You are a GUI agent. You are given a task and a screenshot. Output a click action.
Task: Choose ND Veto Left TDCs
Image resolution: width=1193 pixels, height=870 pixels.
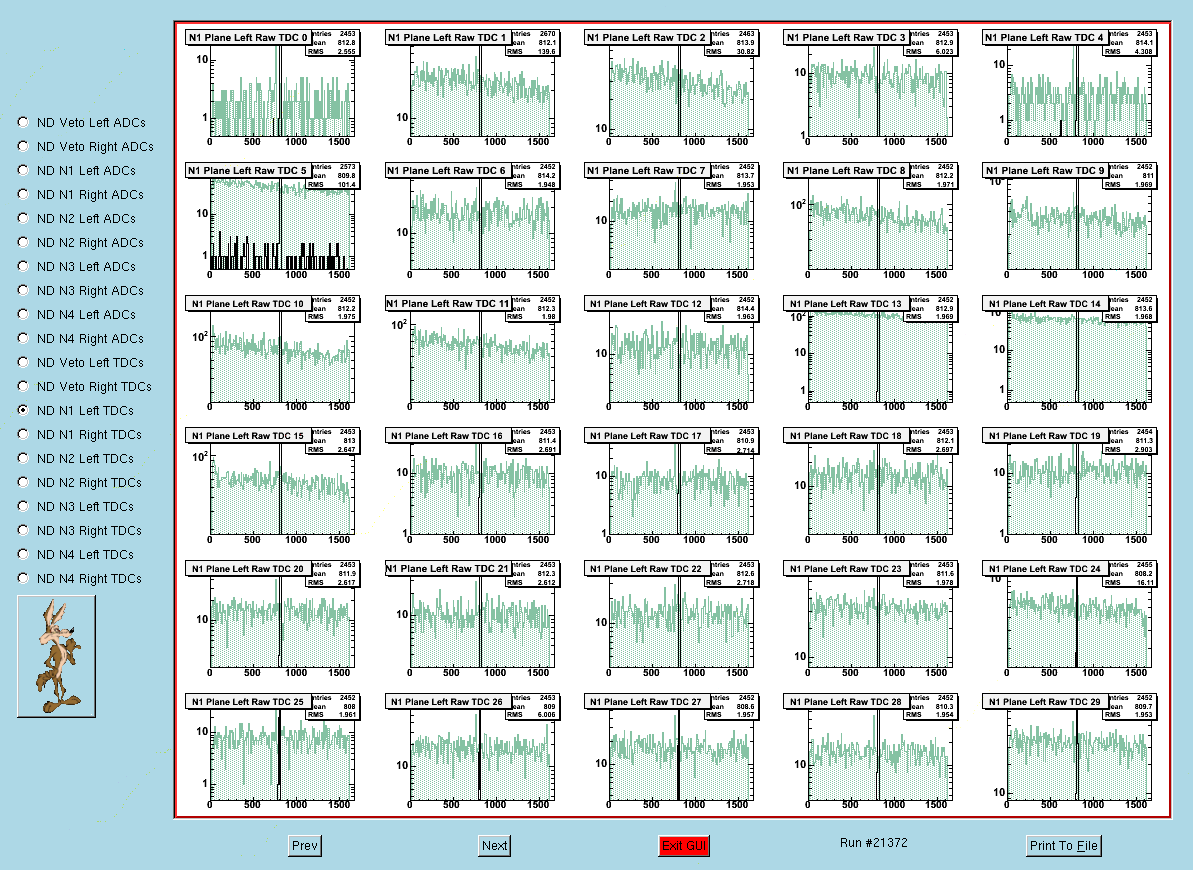24,362
